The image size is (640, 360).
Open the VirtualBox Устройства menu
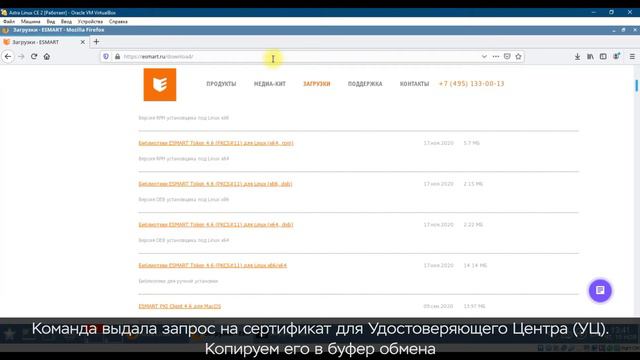pyautogui.click(x=90, y=22)
